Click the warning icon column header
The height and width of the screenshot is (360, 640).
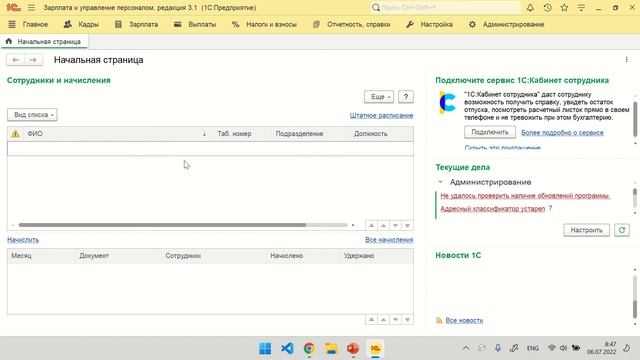coord(16,134)
